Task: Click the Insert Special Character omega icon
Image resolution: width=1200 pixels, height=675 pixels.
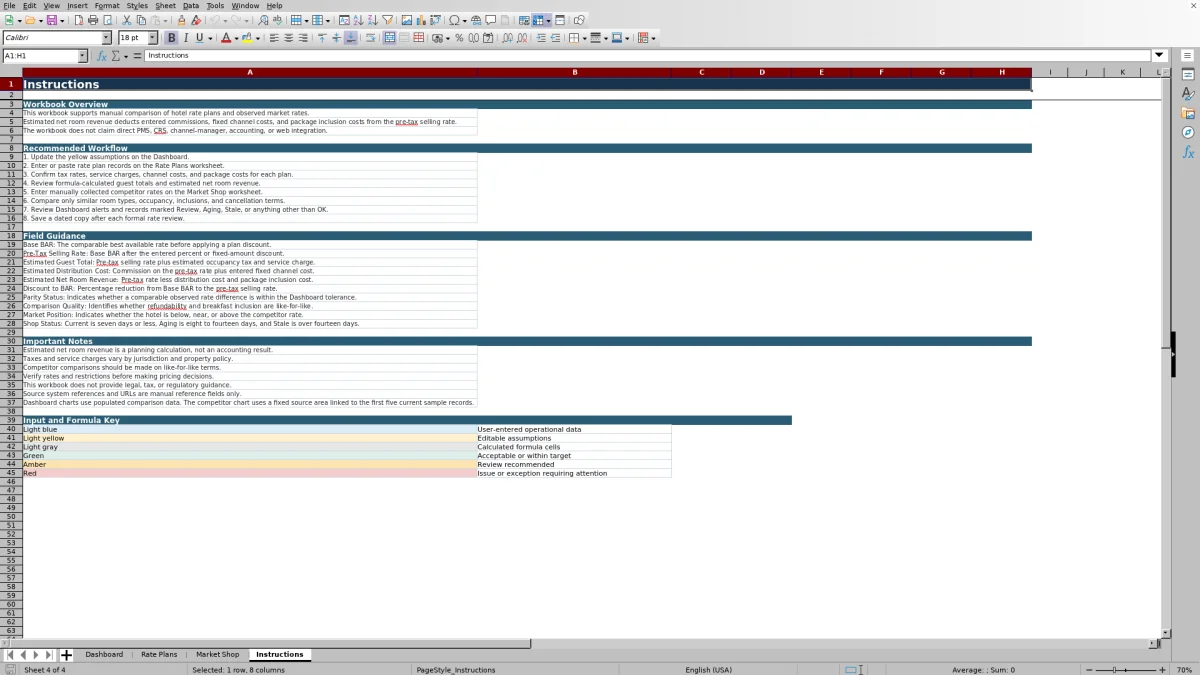Action: point(454,20)
